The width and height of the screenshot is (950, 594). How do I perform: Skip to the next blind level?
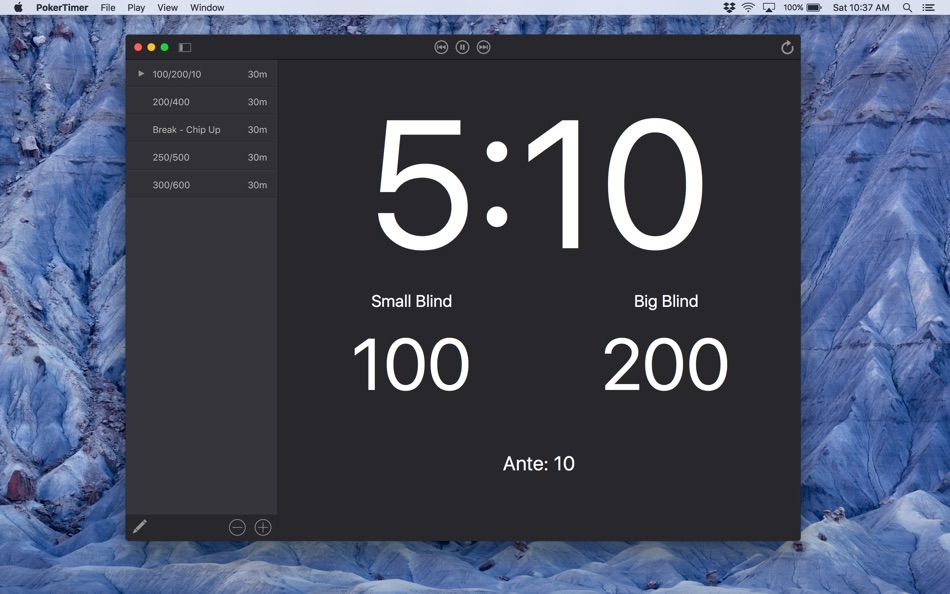[x=483, y=46]
